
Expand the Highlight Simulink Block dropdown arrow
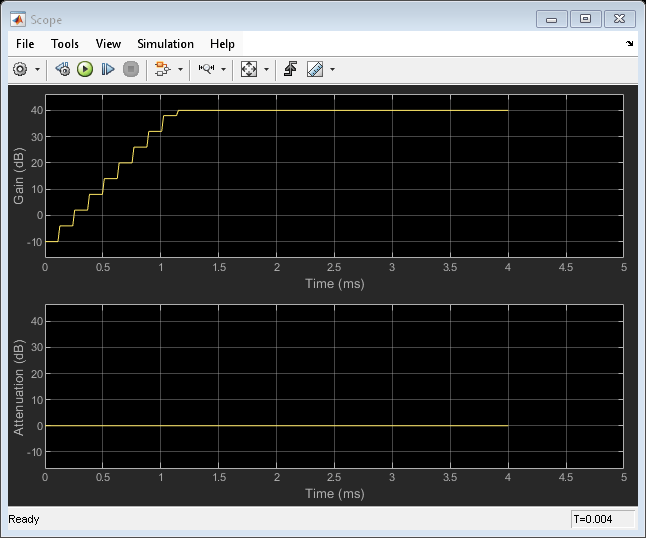[180, 69]
